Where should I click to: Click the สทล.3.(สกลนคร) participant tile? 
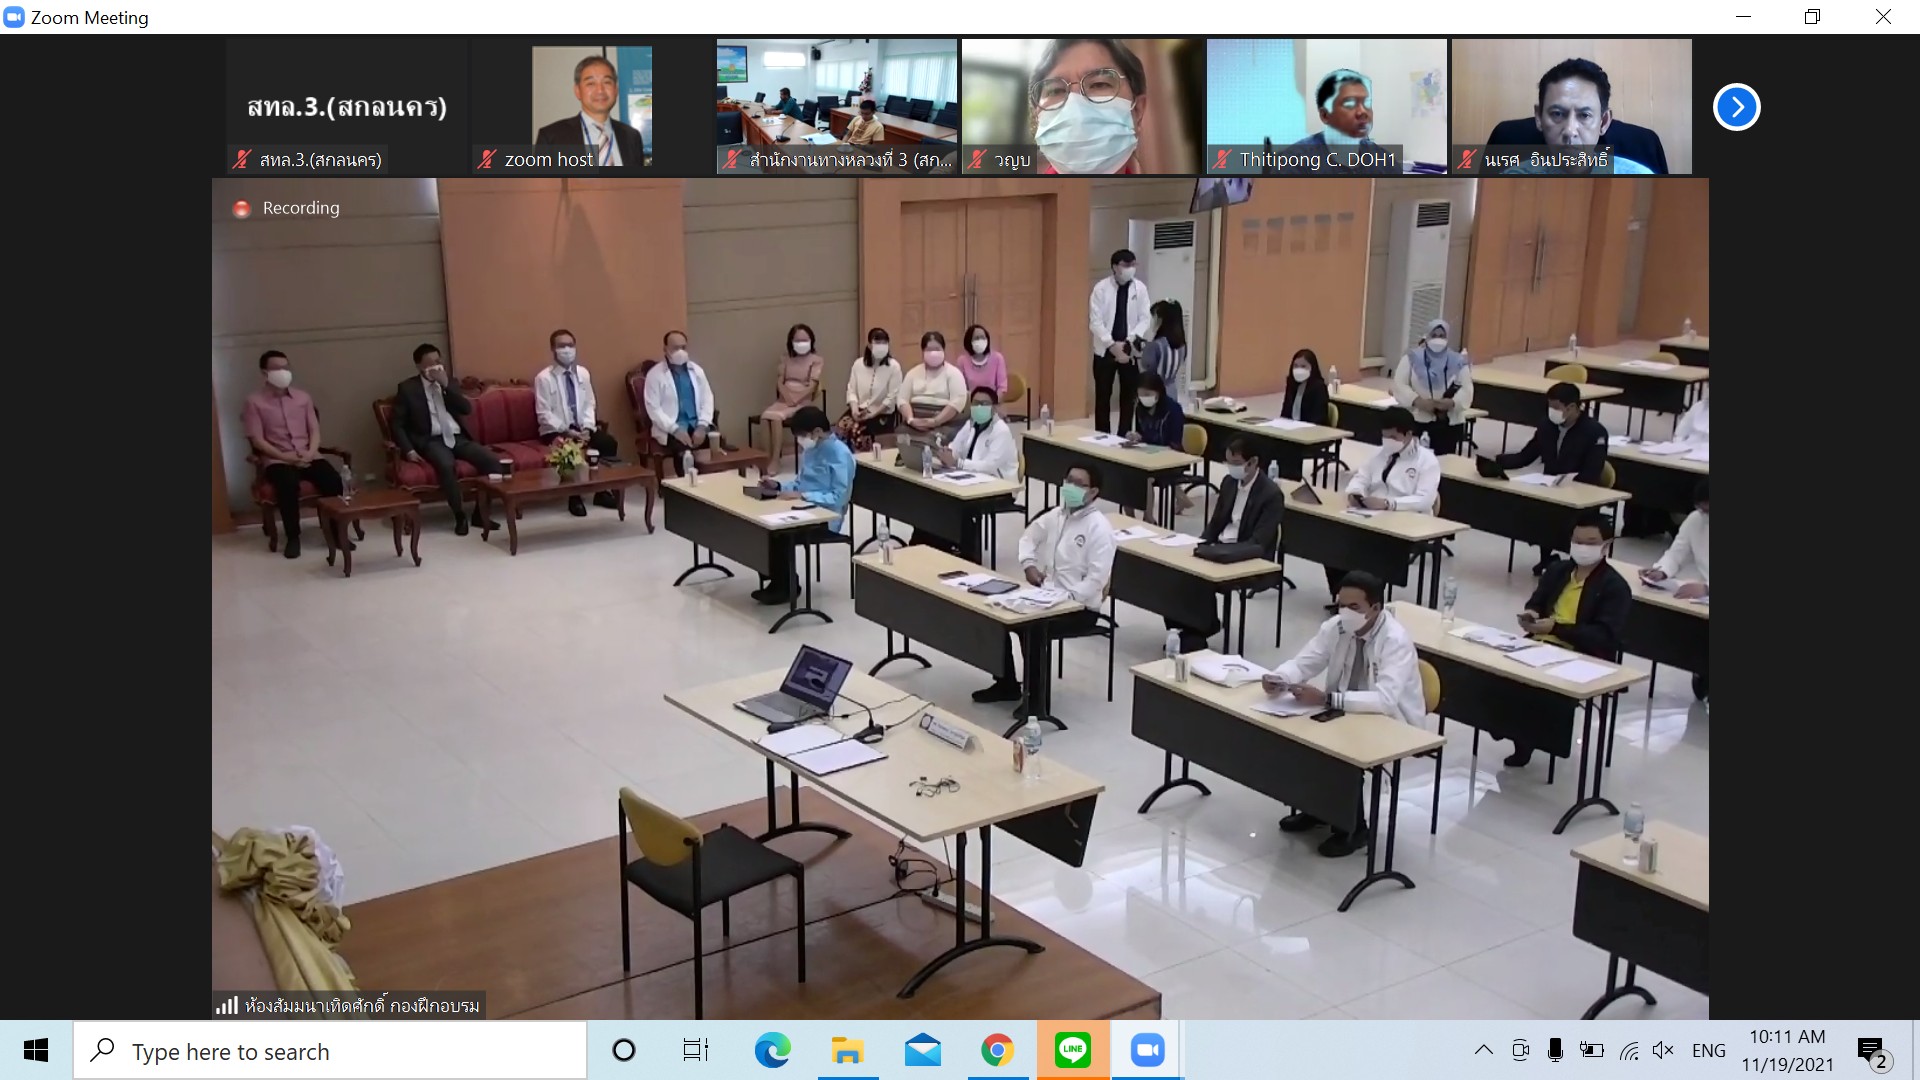[x=346, y=106]
